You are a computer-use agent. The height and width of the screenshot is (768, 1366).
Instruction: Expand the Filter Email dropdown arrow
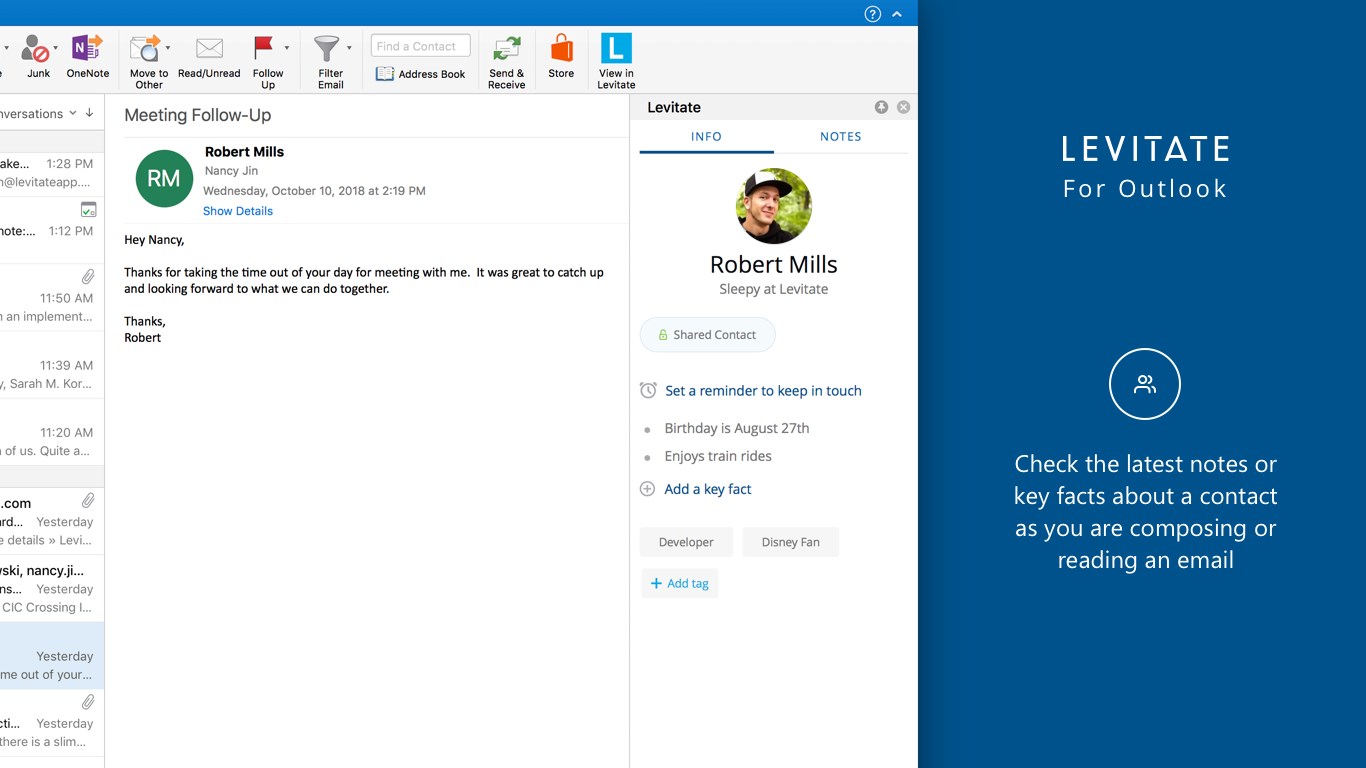pyautogui.click(x=349, y=48)
